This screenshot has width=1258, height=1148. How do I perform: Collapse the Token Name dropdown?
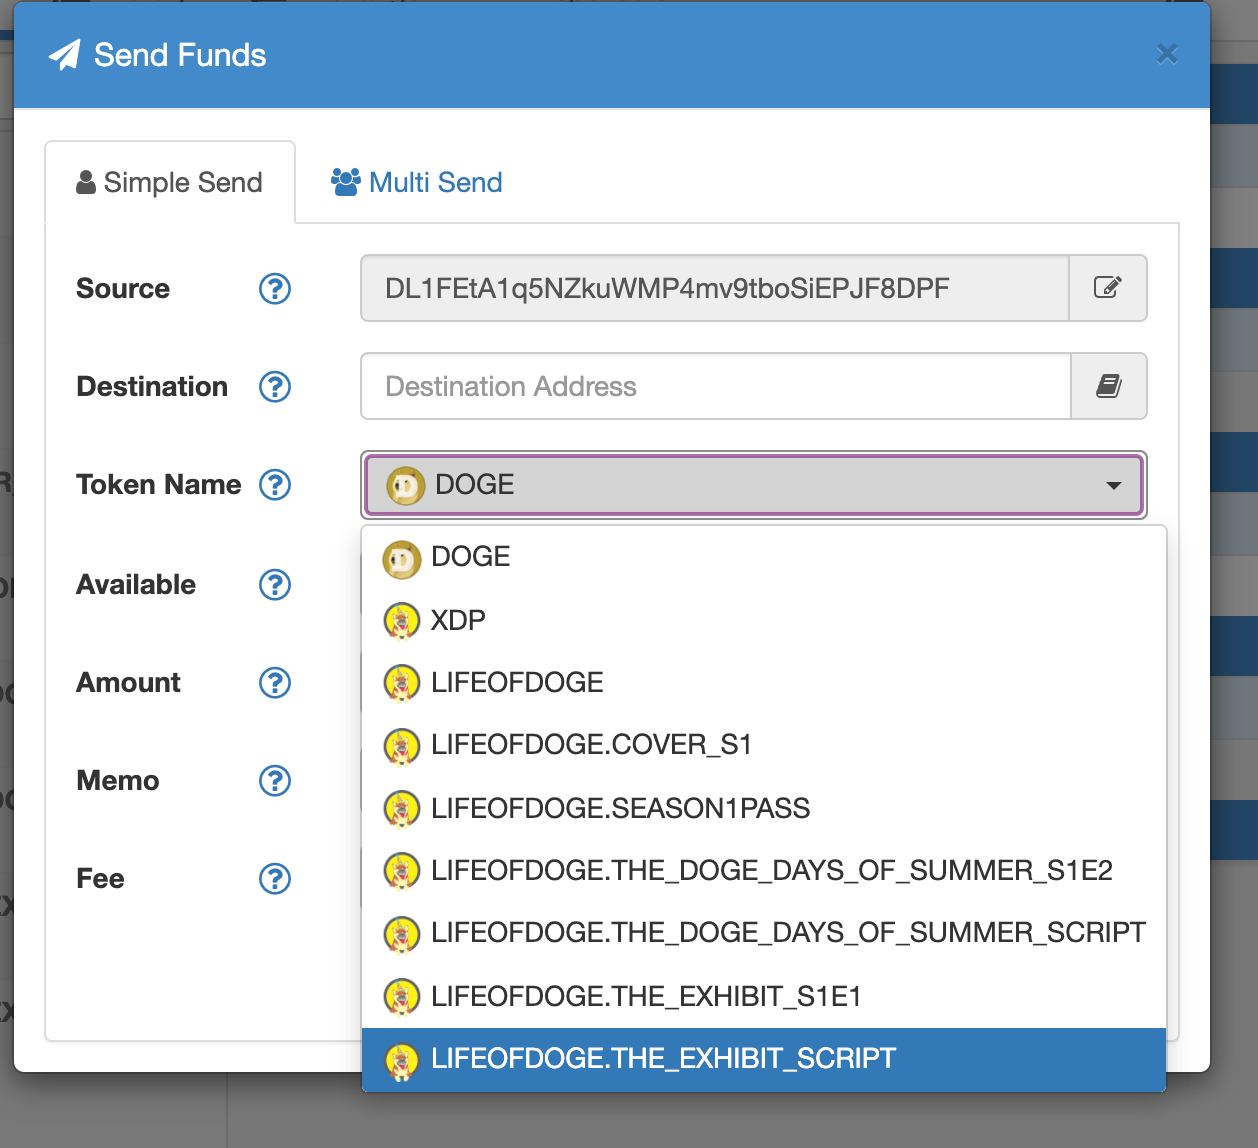[754, 485]
